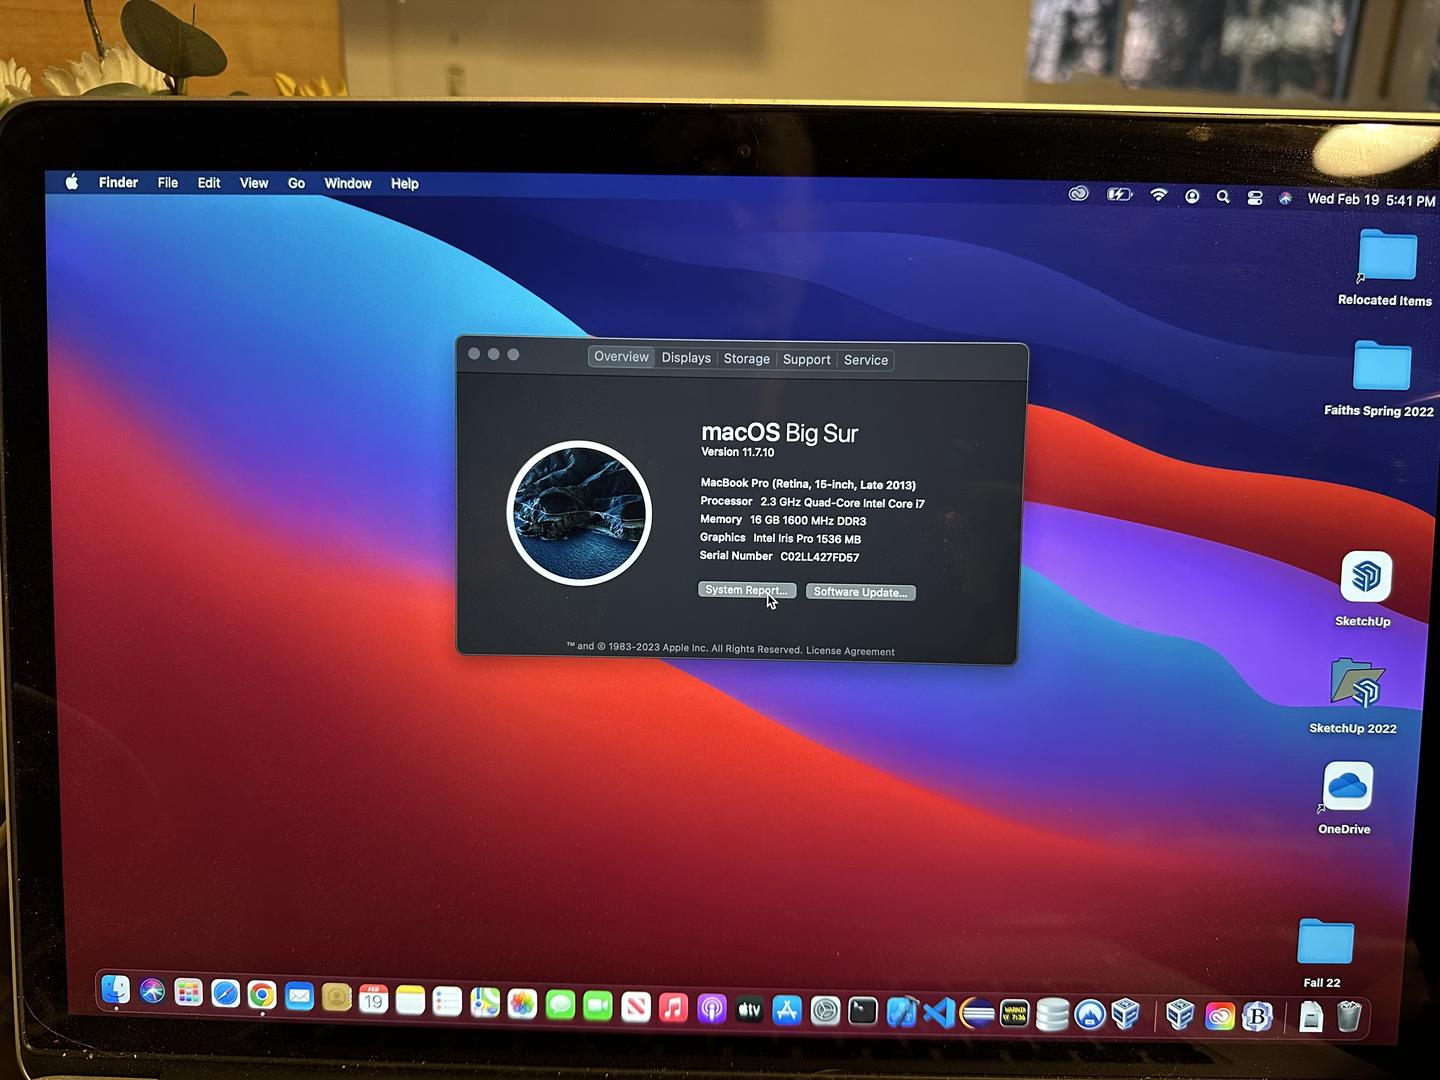Open Adobe Creative Cloud in the dock
Screen dimensions: 1440x1080
1220,1017
